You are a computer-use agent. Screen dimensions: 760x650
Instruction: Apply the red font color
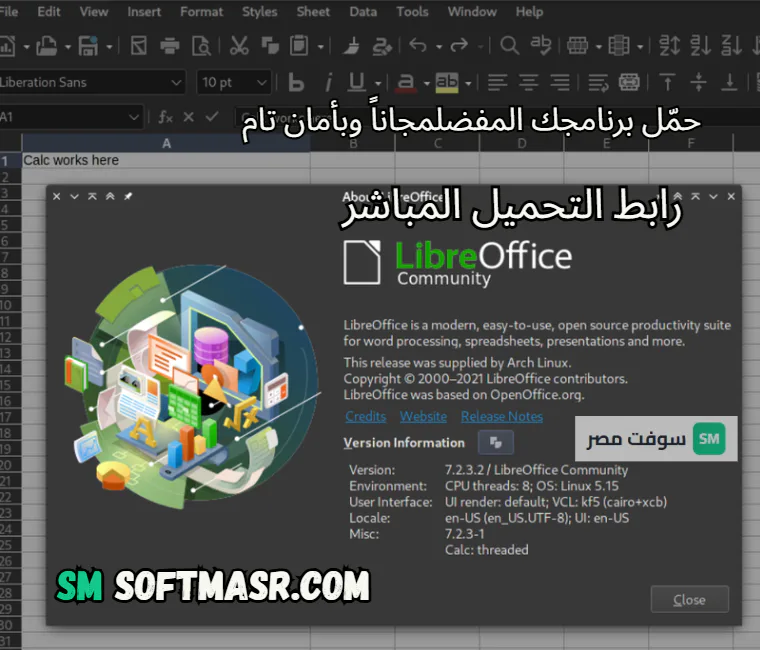click(x=406, y=83)
